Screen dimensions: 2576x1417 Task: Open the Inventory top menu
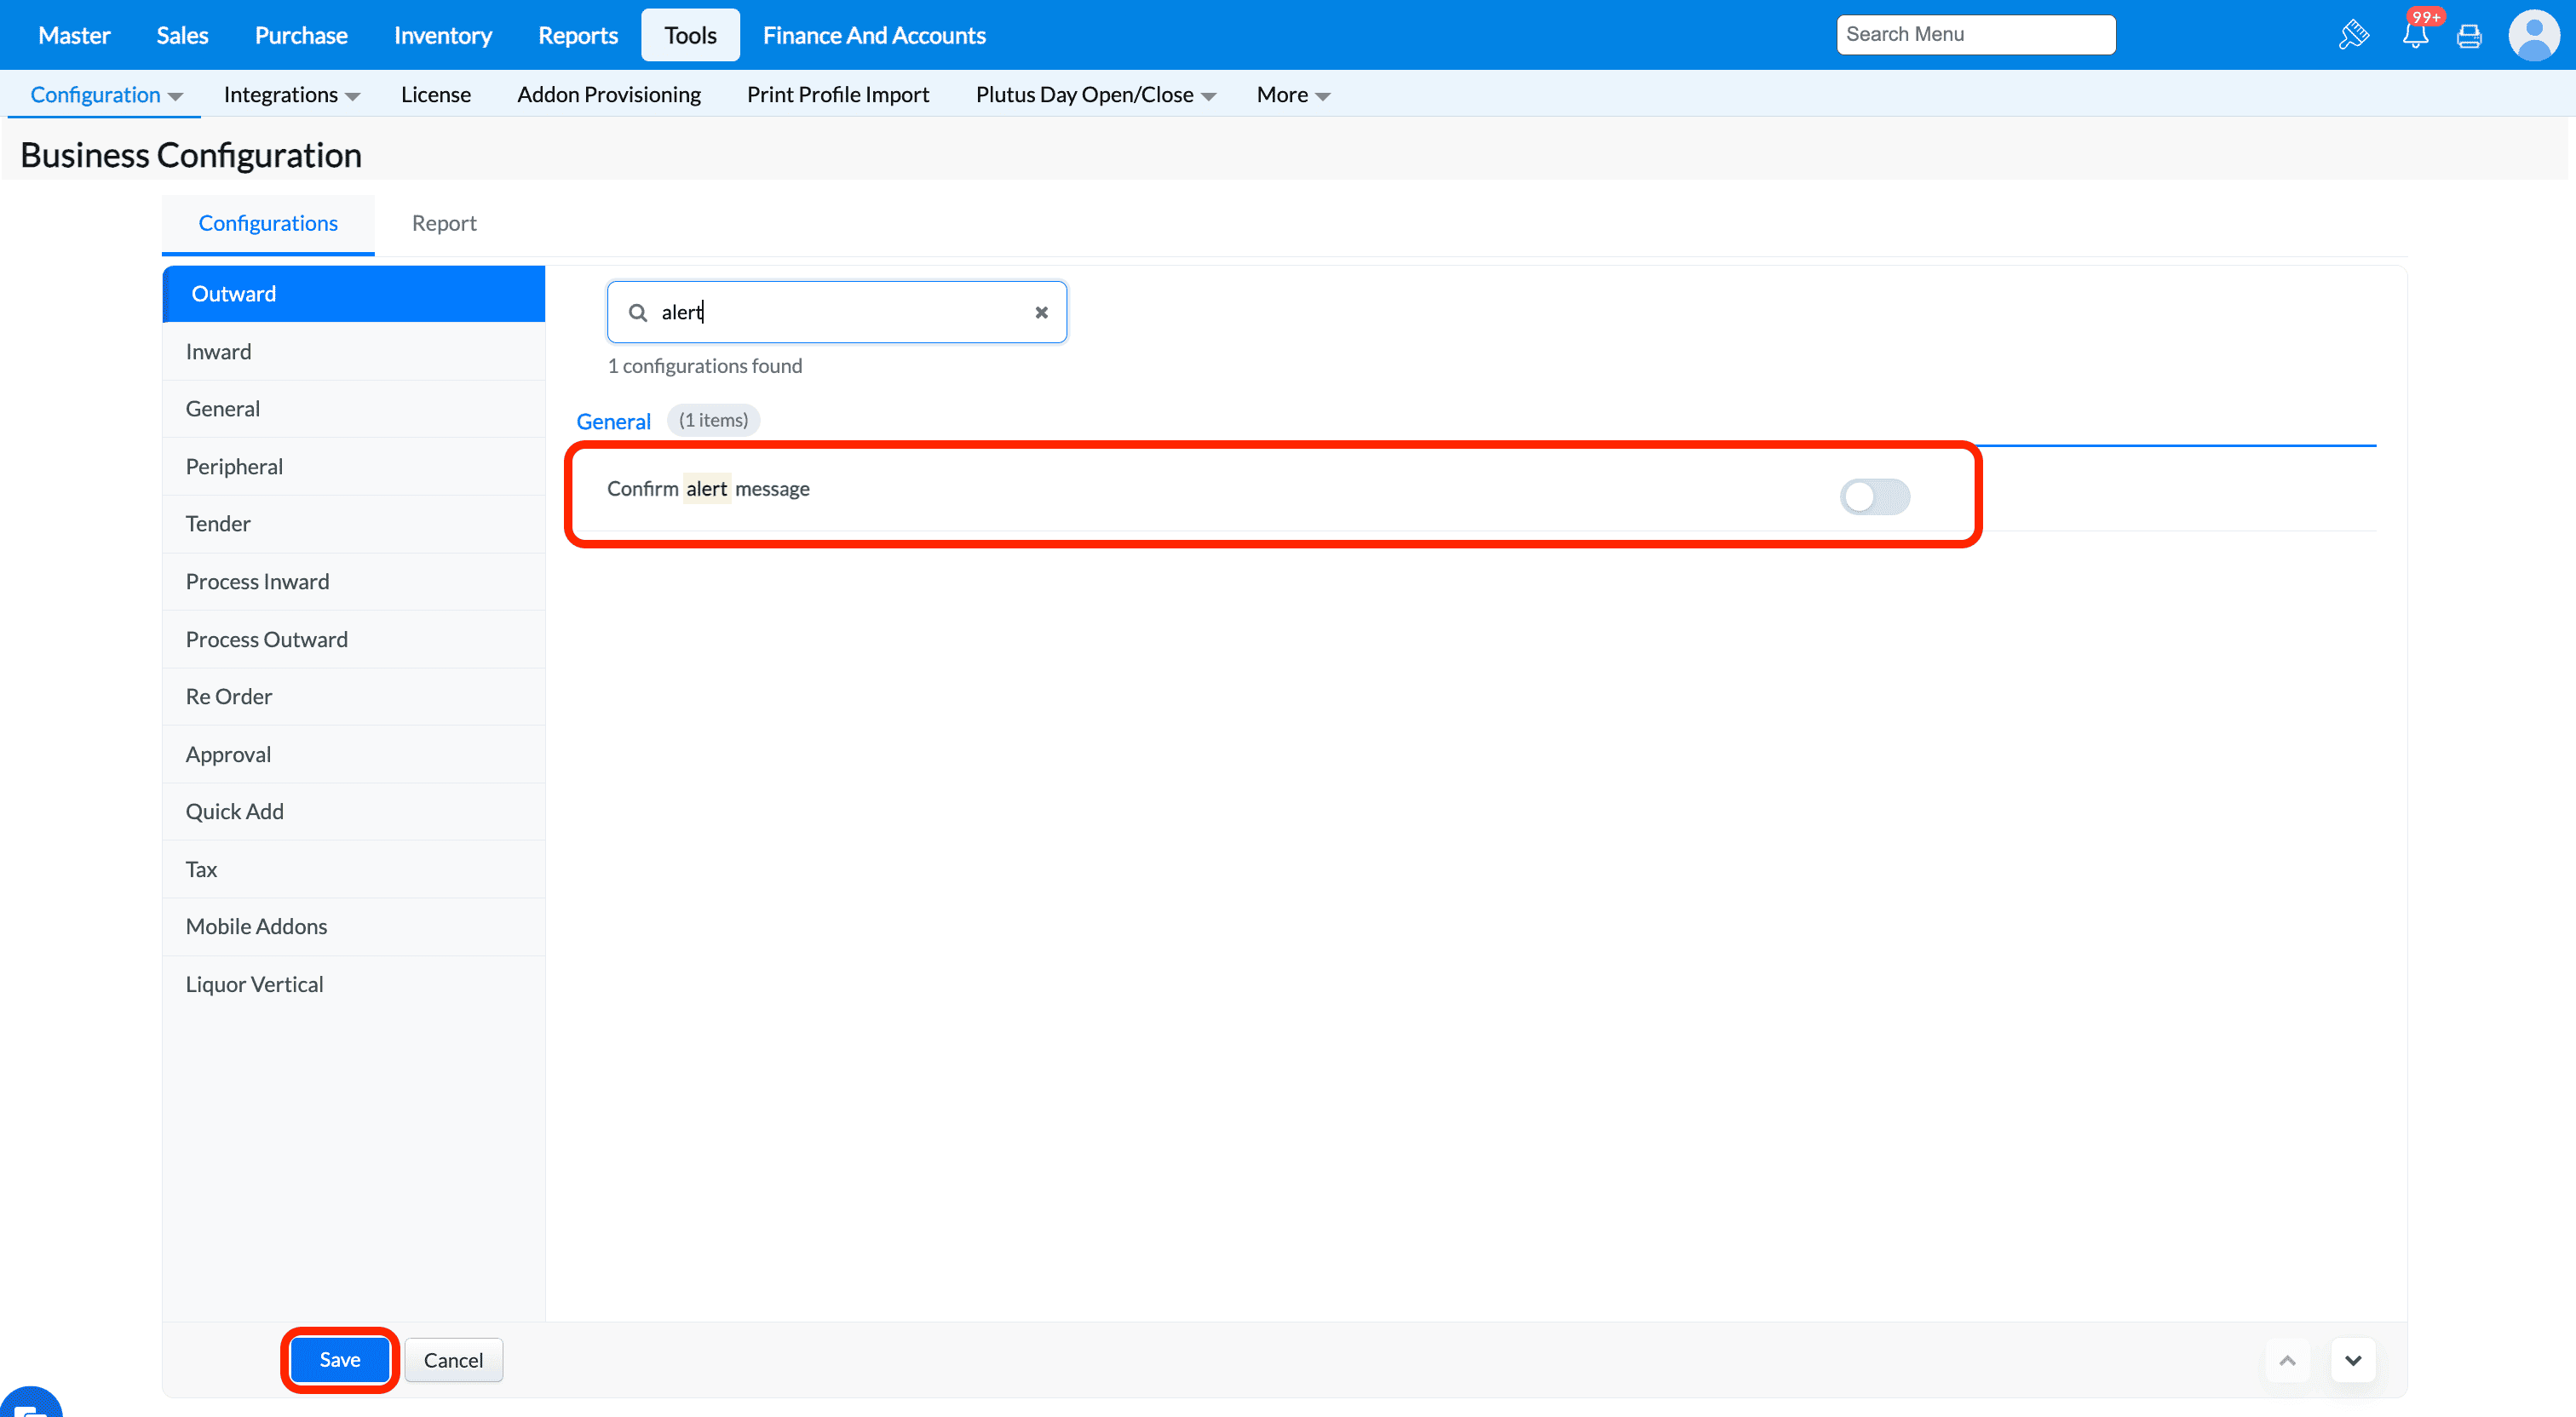pyautogui.click(x=442, y=36)
